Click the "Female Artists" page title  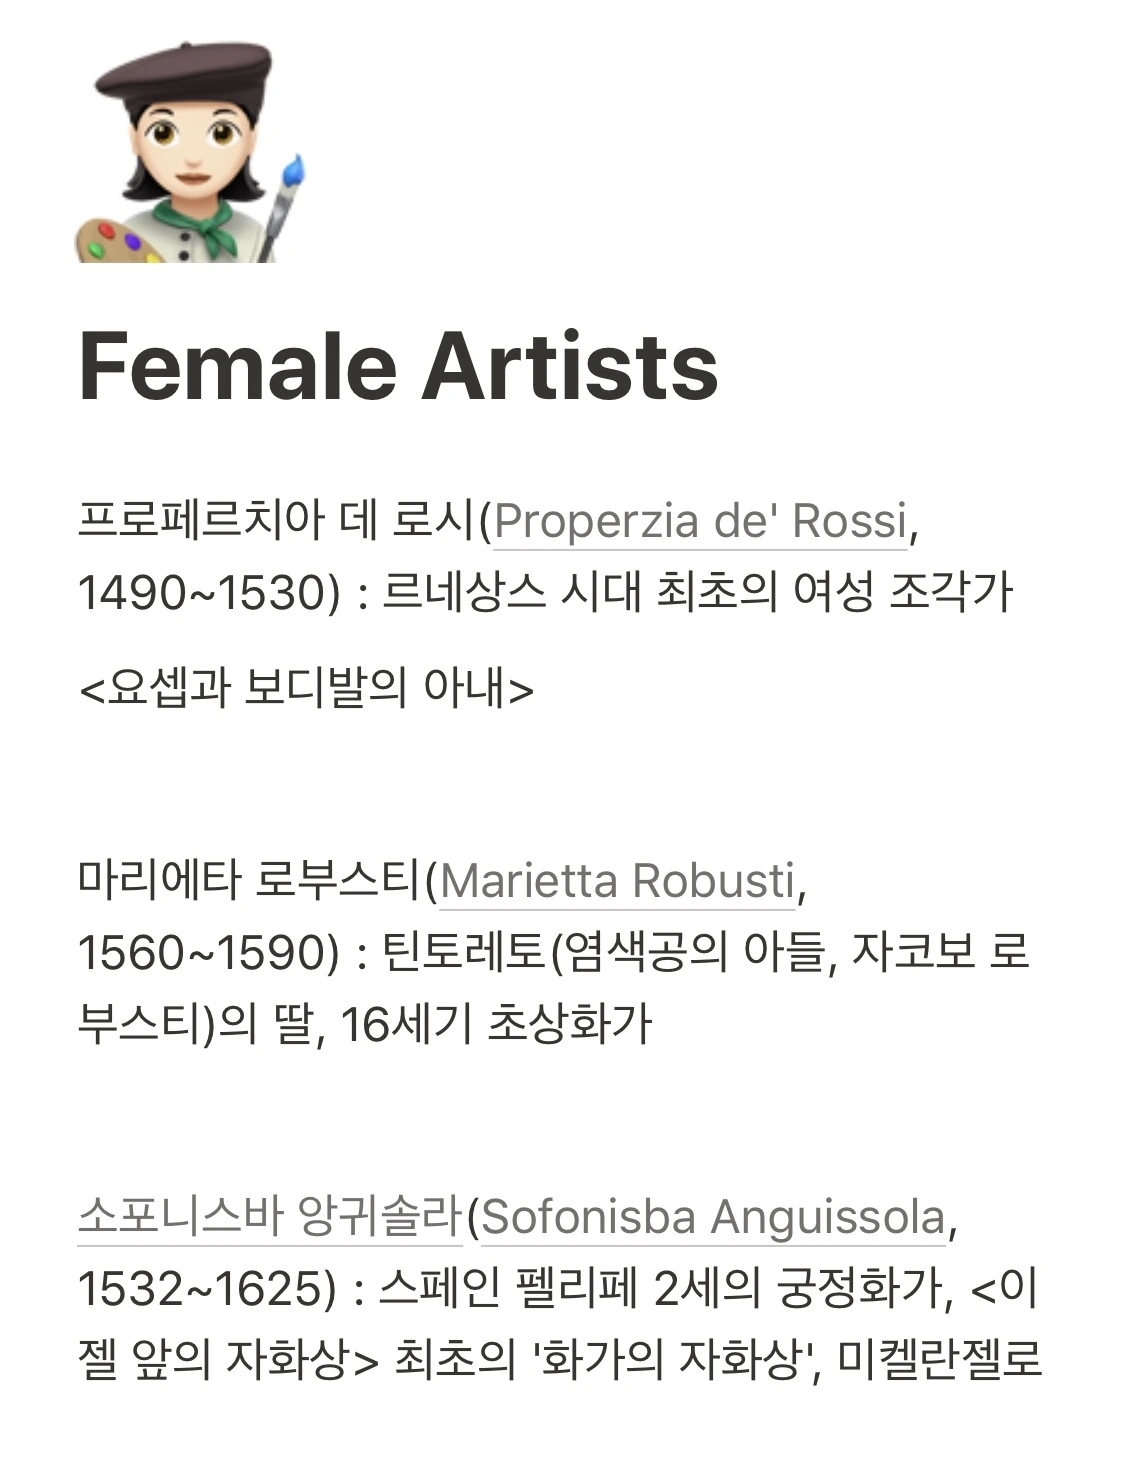pos(398,366)
